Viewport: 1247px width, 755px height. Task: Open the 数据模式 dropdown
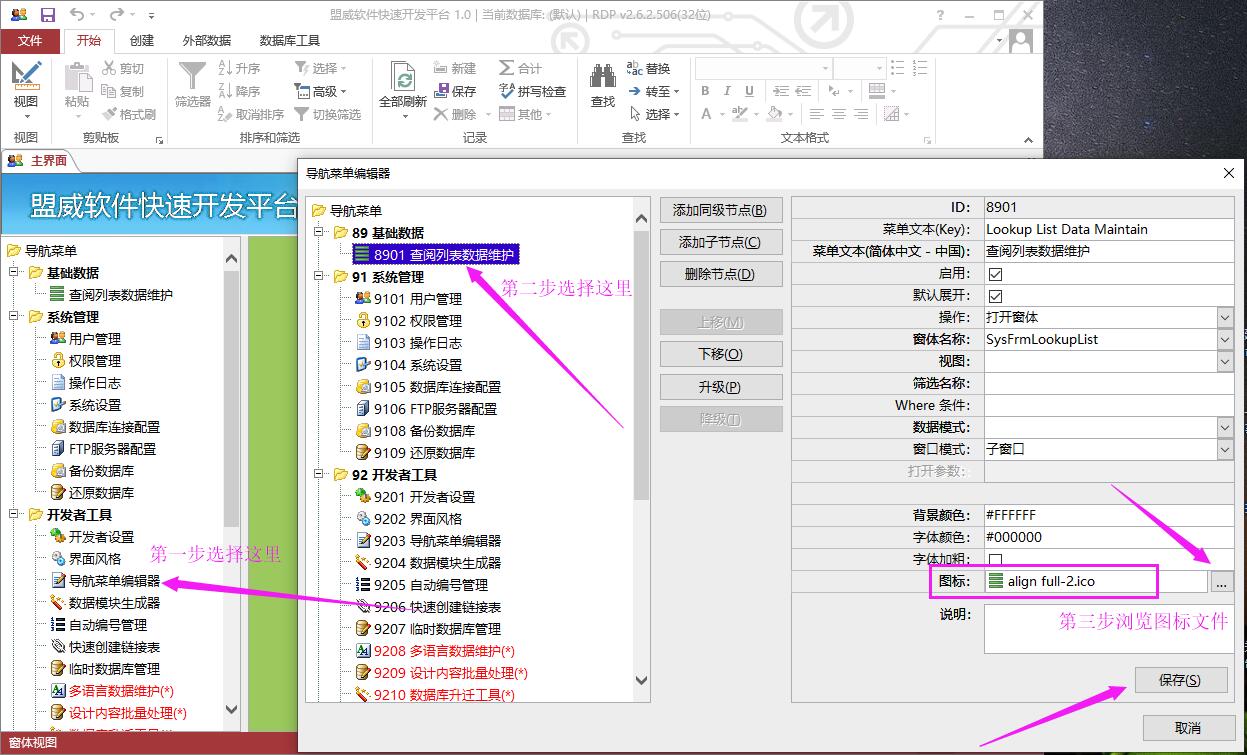1226,427
